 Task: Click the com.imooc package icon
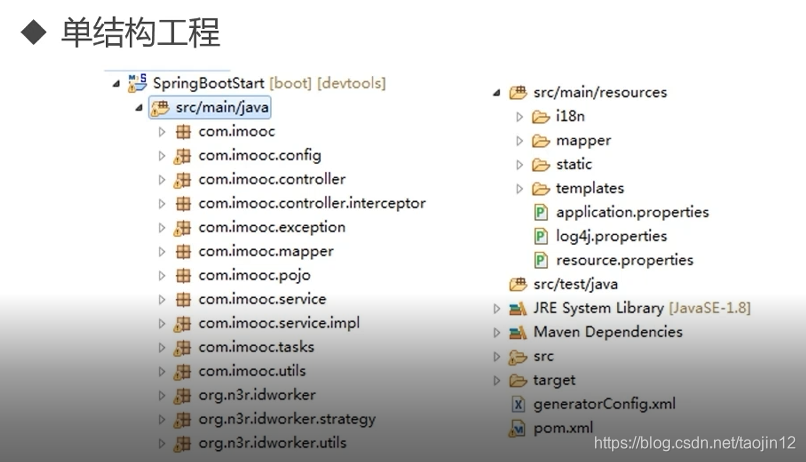pos(183,132)
